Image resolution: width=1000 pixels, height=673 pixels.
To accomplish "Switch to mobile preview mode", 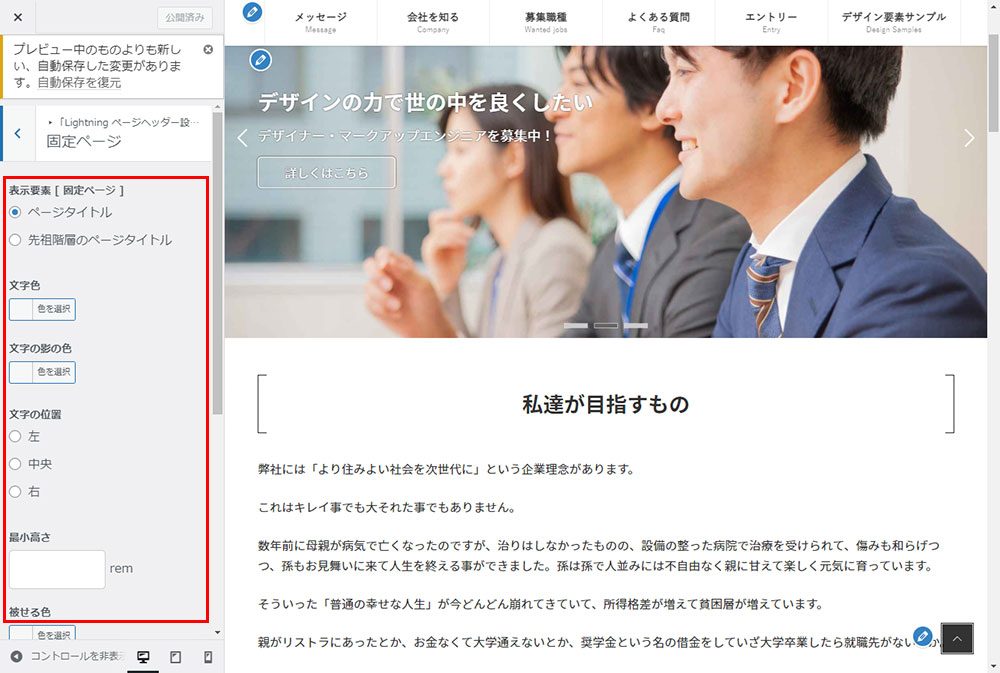I will click(208, 657).
